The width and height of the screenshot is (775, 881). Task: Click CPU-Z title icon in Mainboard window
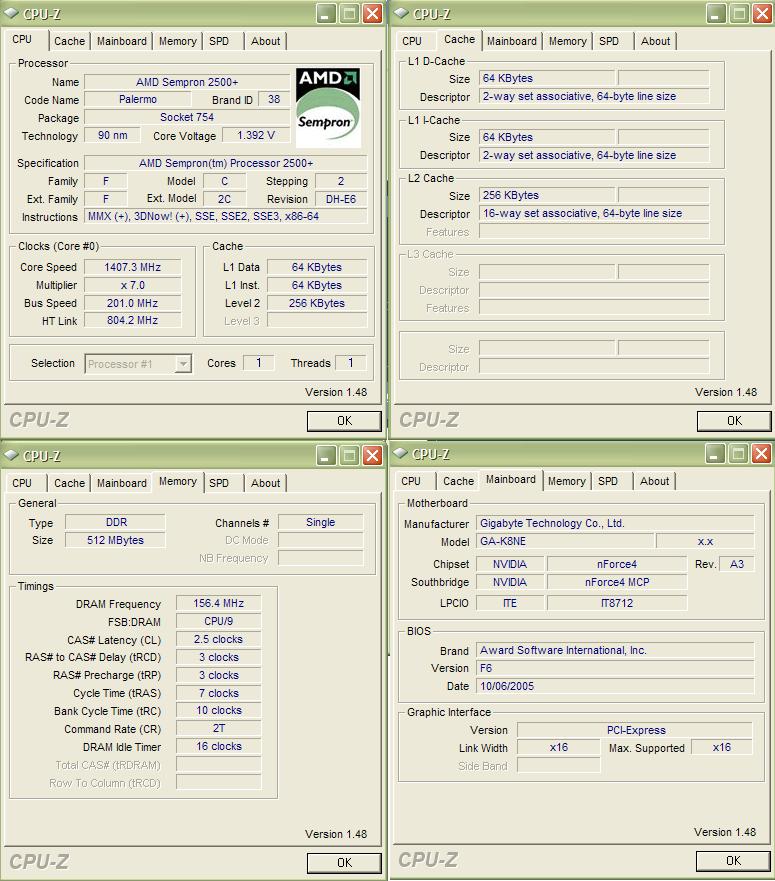(400, 453)
